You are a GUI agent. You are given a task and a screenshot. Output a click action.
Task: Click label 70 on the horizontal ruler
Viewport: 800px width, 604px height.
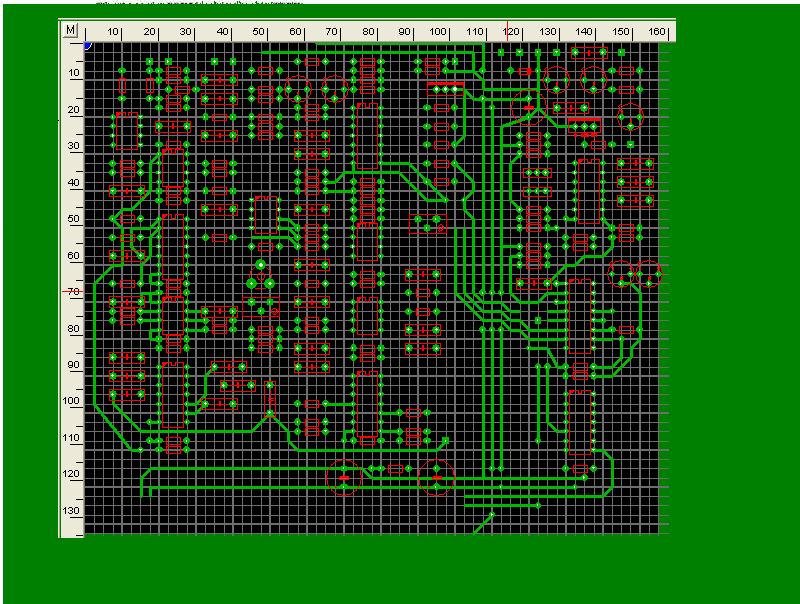(332, 32)
